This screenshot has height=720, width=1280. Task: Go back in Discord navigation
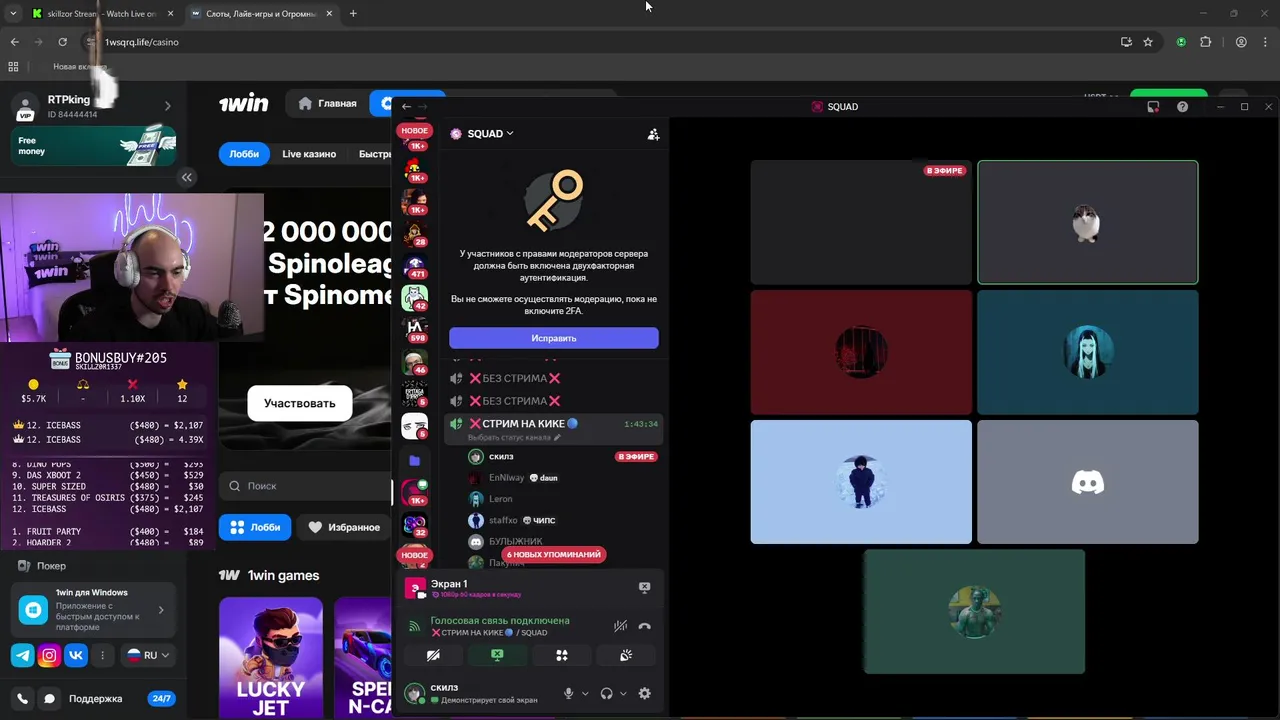click(406, 106)
